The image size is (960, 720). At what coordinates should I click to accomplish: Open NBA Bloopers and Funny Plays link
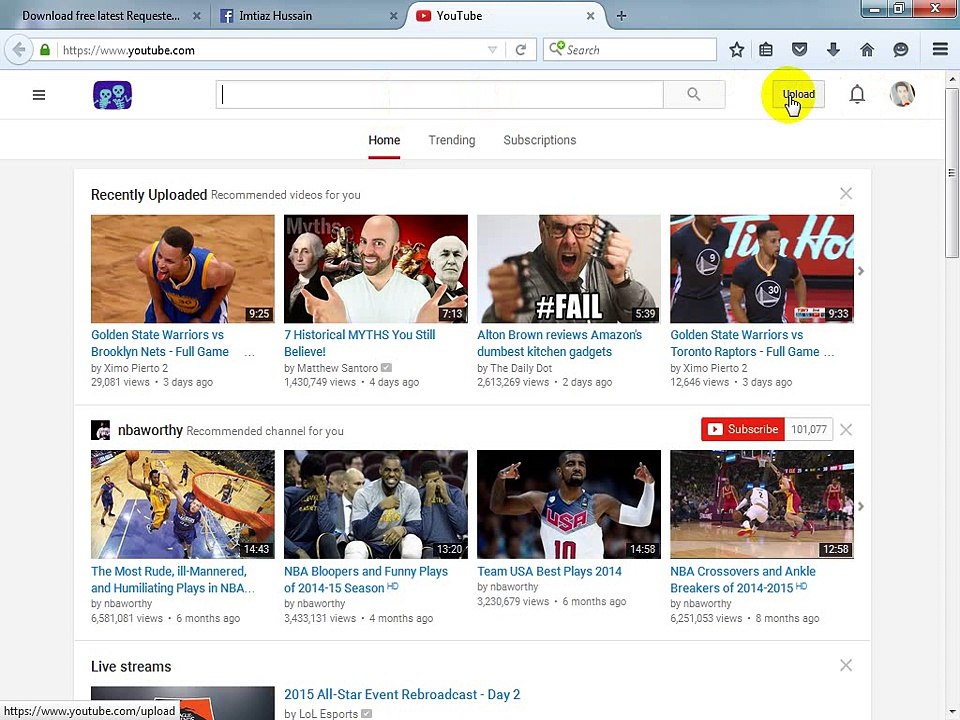pos(366,579)
